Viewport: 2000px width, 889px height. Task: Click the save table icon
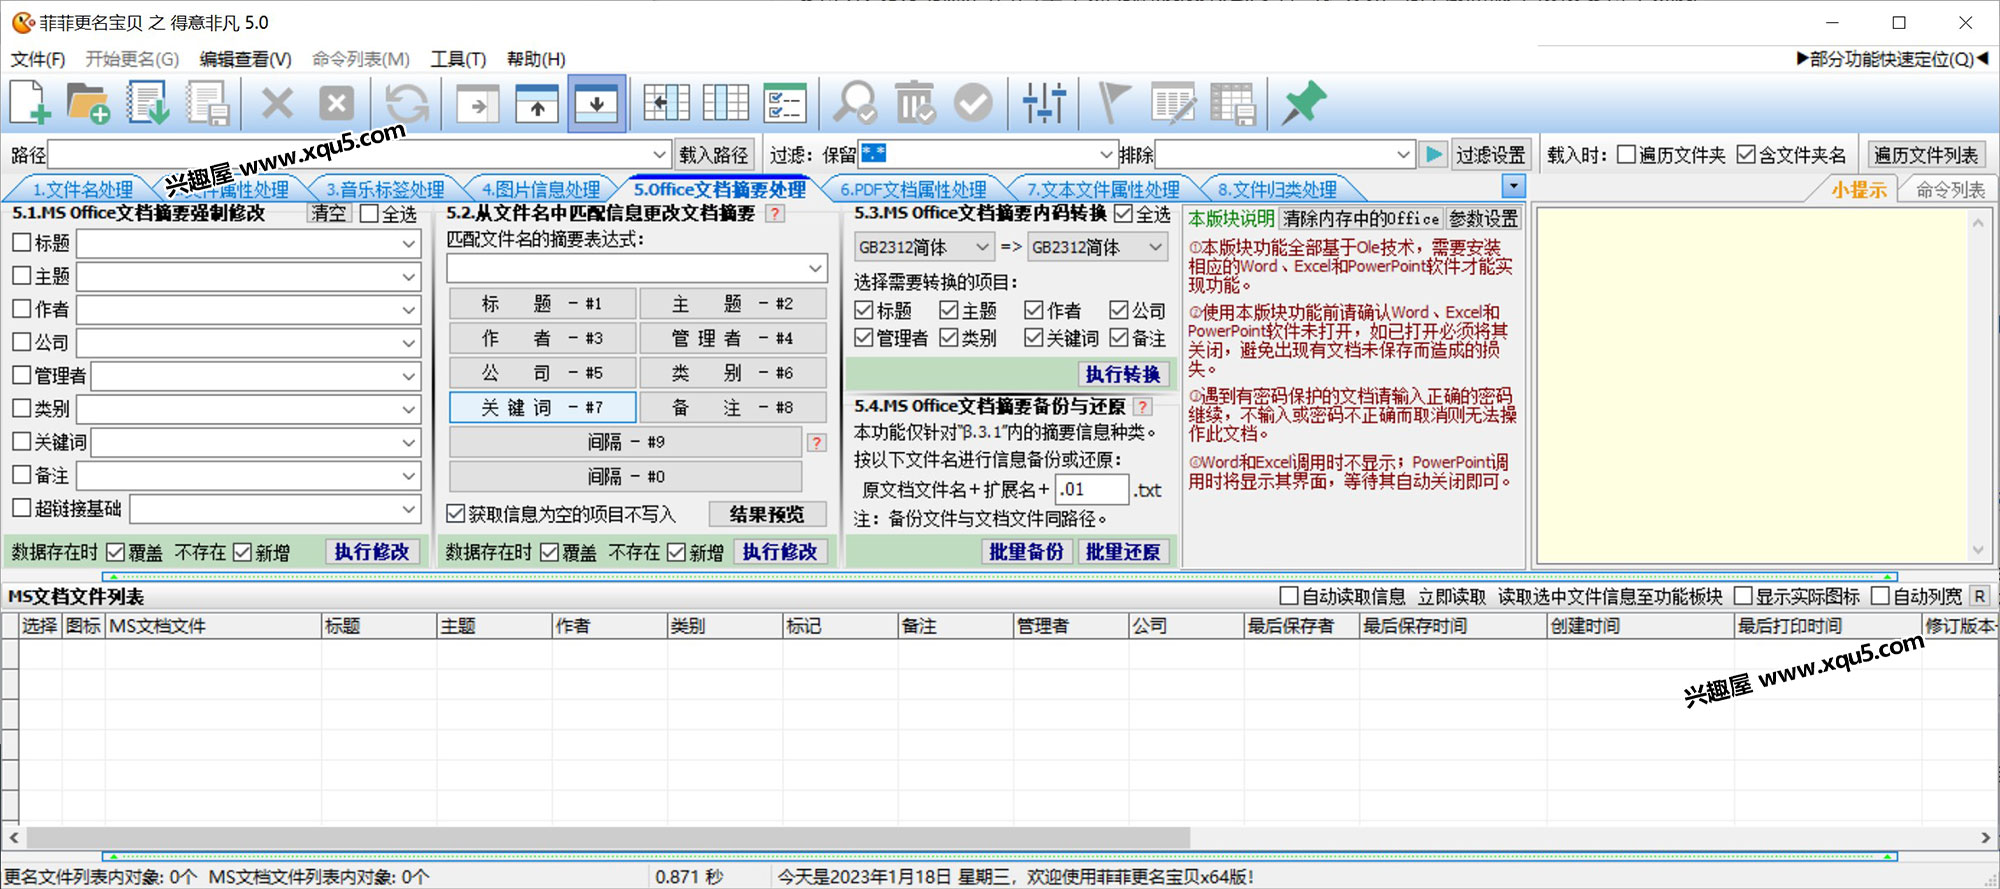[1232, 103]
